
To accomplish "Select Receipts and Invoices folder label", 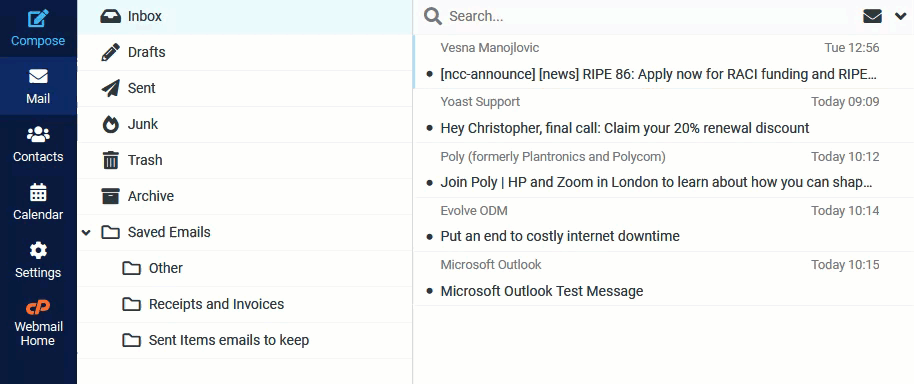I will click(x=216, y=304).
